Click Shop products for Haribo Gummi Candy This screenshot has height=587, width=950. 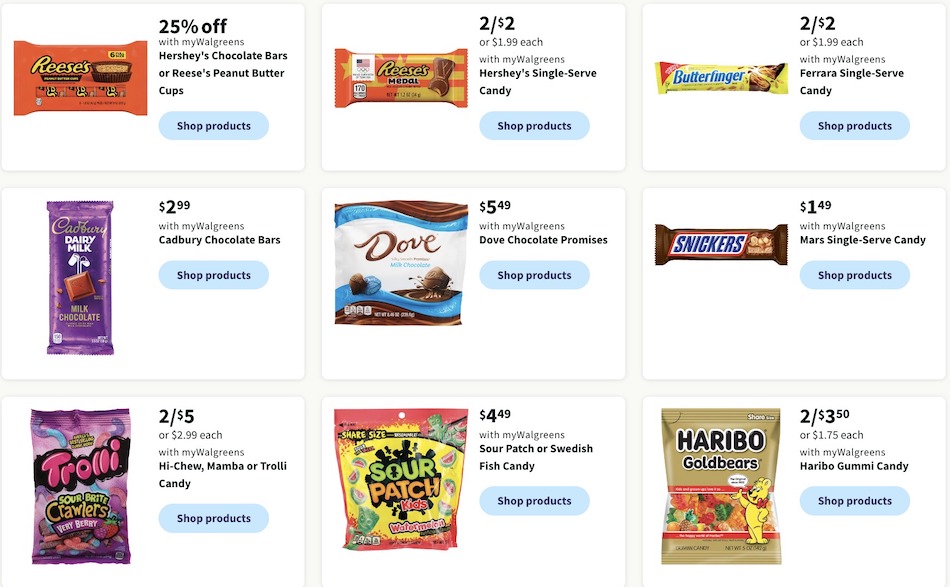(854, 500)
